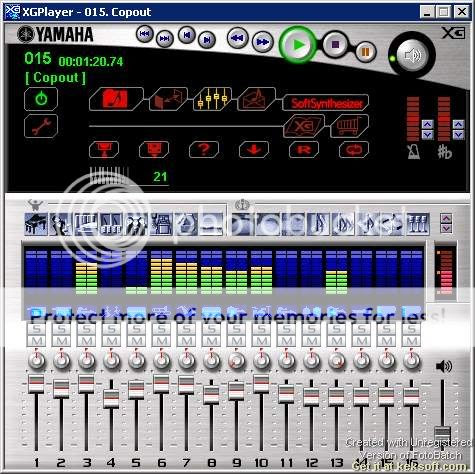This screenshot has width=475, height=474.
Task: Stop playback with the square stop button
Action: coord(335,45)
